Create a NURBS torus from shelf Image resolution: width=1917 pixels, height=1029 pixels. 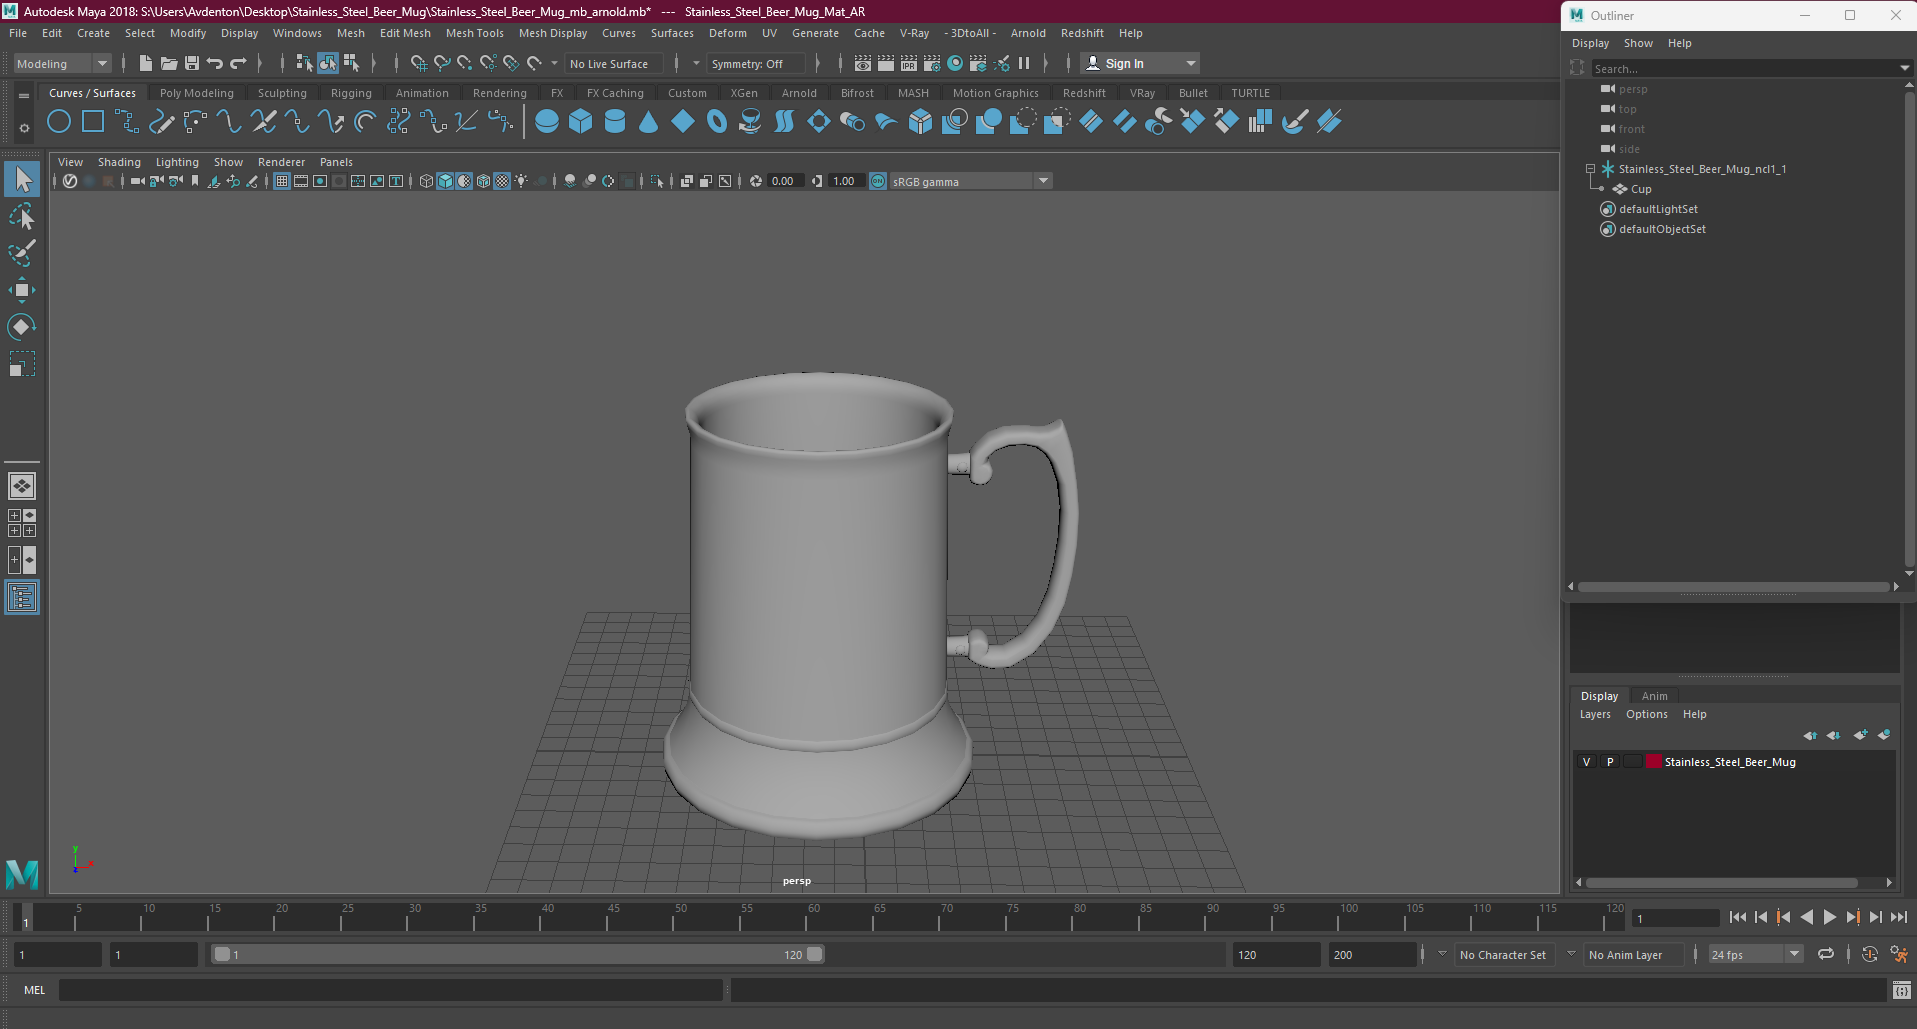[717, 122]
